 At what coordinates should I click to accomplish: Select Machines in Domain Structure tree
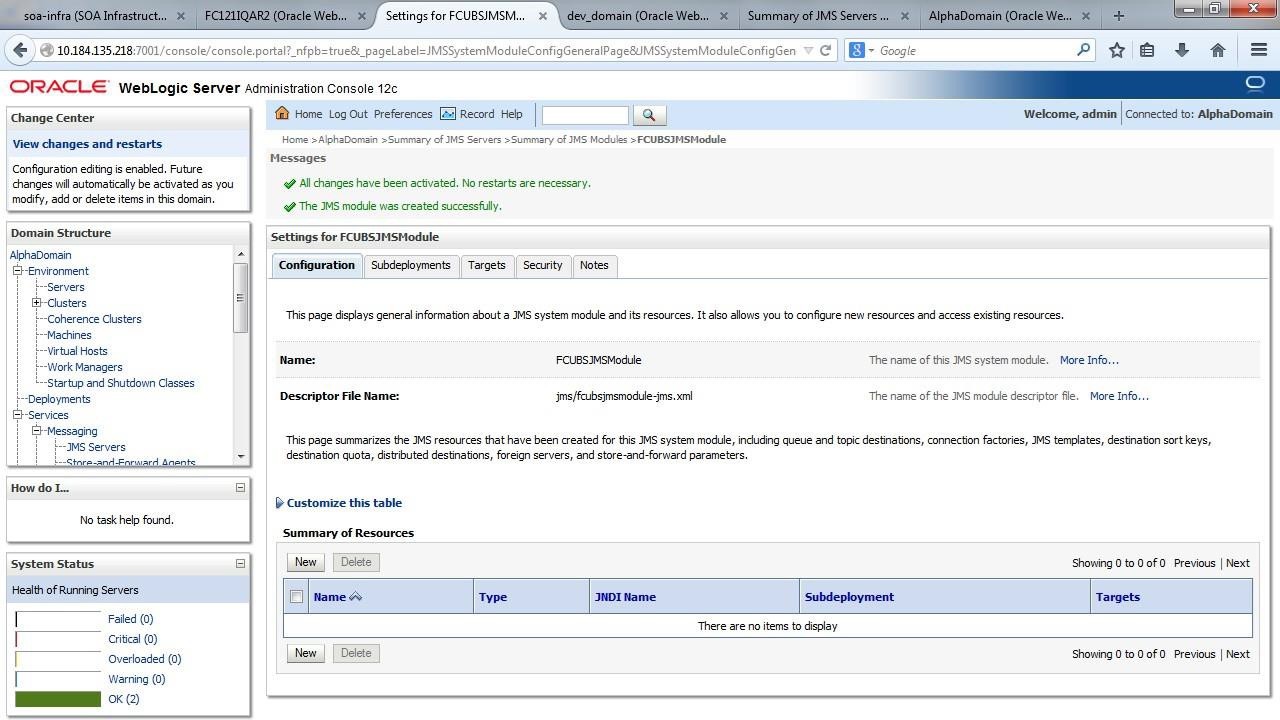click(69, 335)
